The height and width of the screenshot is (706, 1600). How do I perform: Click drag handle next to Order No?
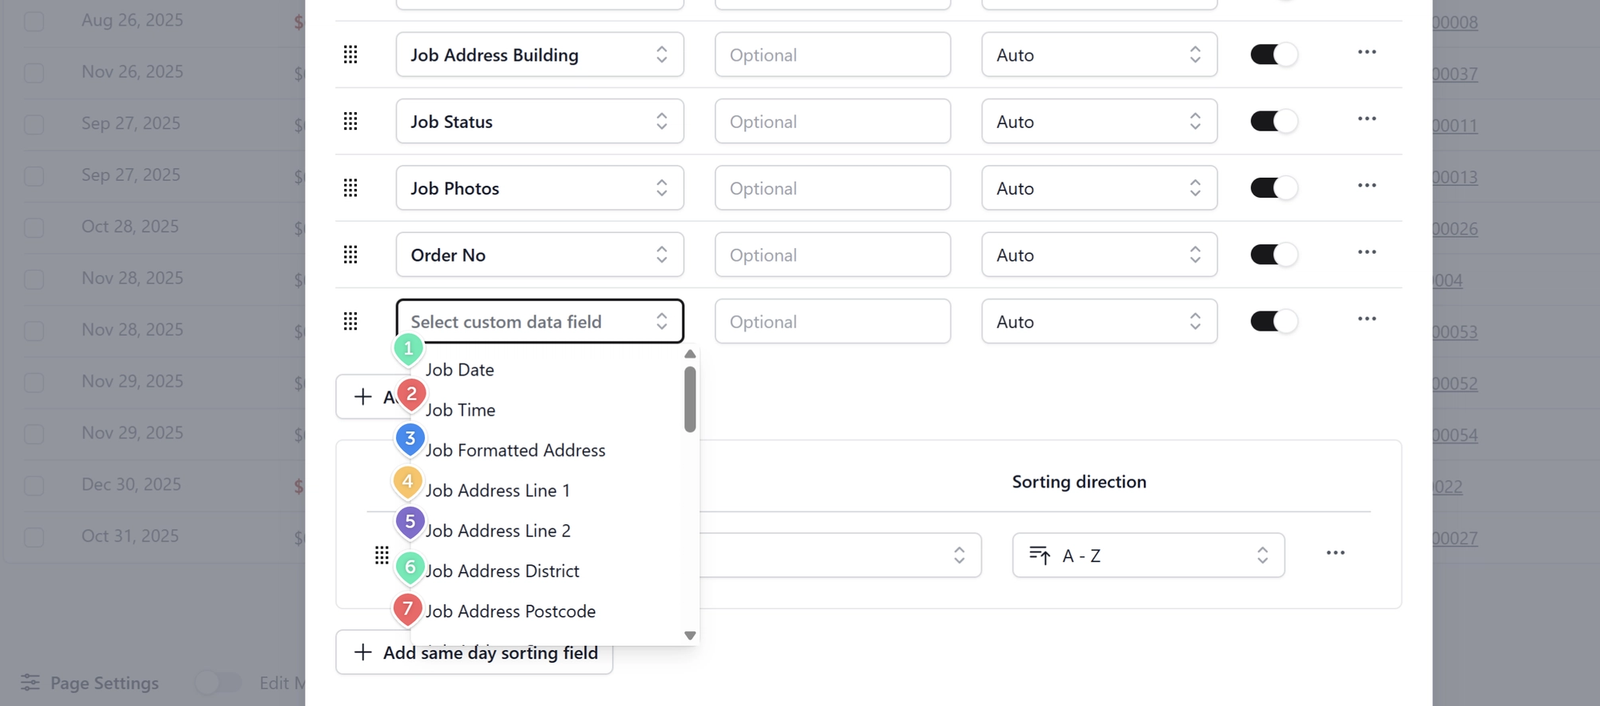coord(350,255)
